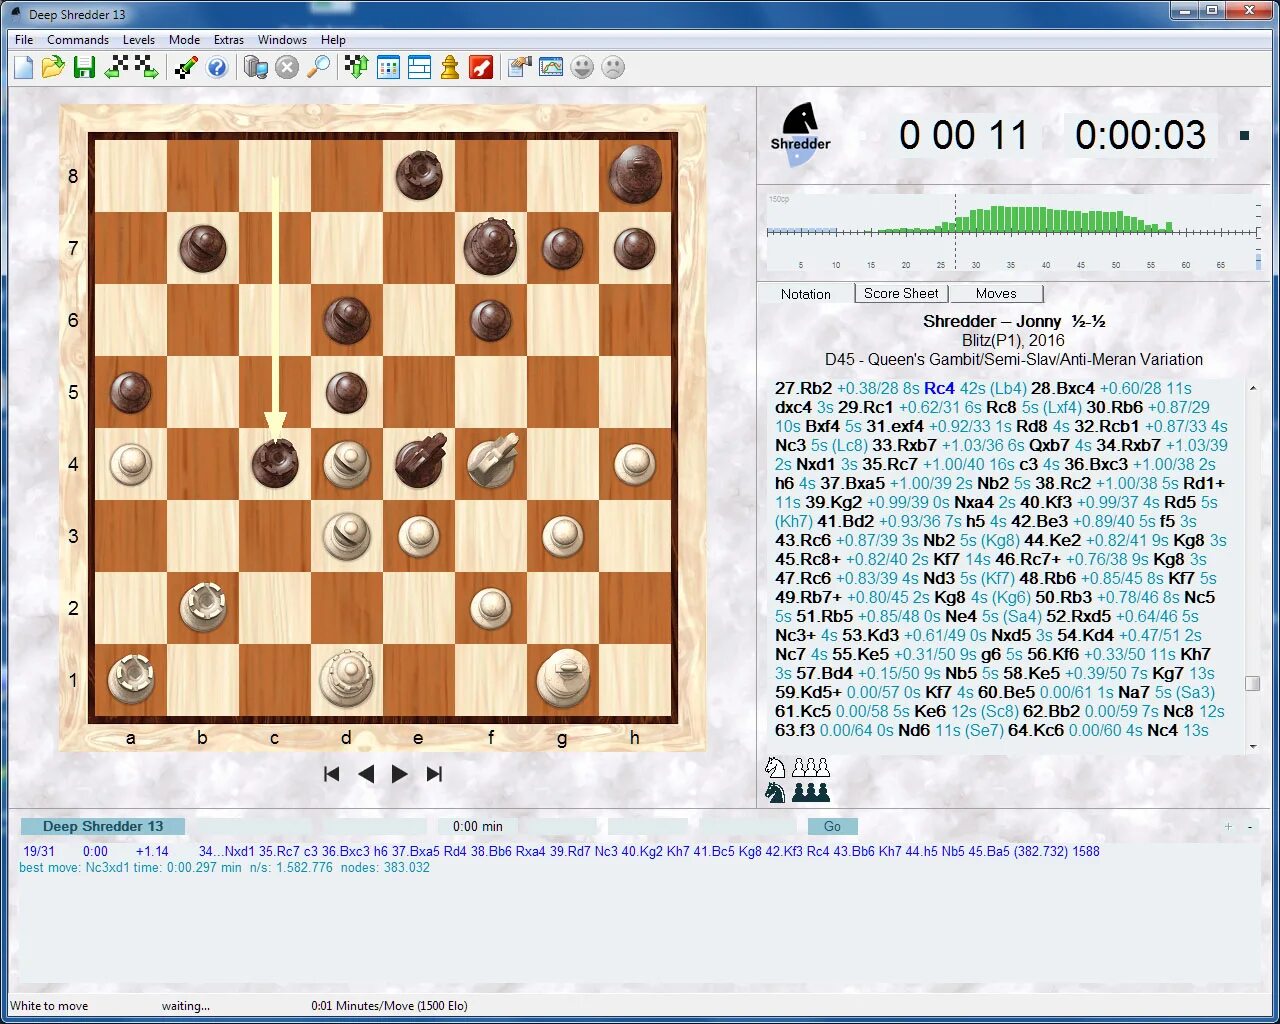The height and width of the screenshot is (1024, 1280).
Task: Click the green plus engine icon
Action: point(1228,826)
